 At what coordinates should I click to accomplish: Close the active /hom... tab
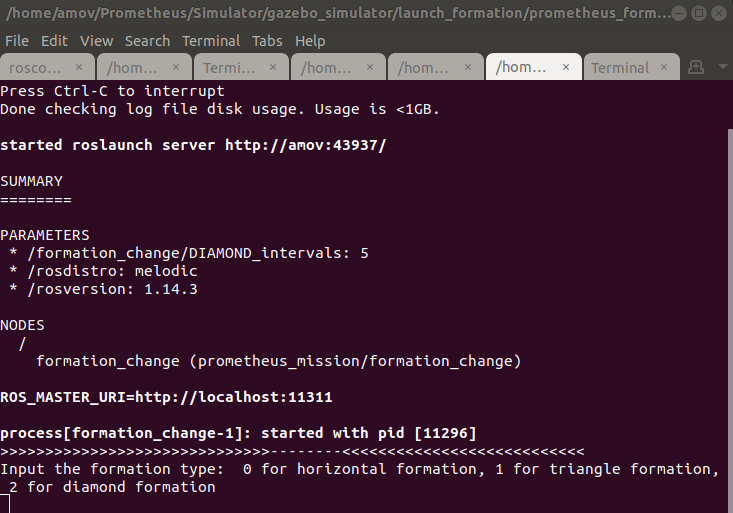566,67
